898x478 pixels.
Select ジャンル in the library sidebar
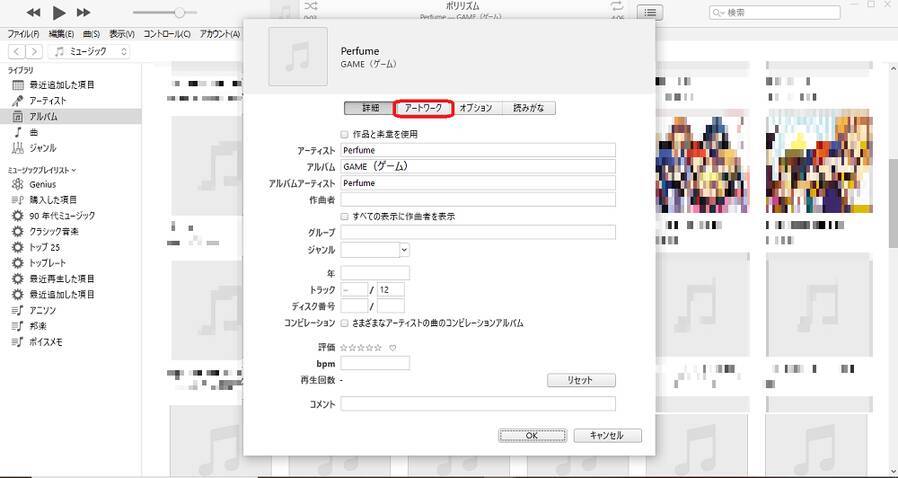click(42, 148)
